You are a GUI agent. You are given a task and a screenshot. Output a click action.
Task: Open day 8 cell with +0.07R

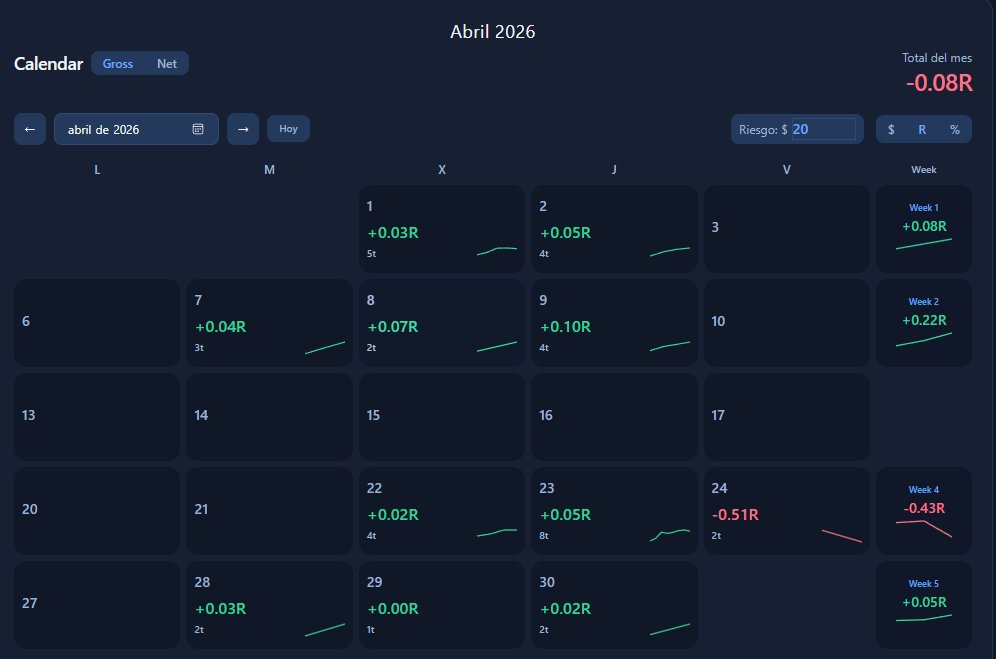tap(442, 323)
